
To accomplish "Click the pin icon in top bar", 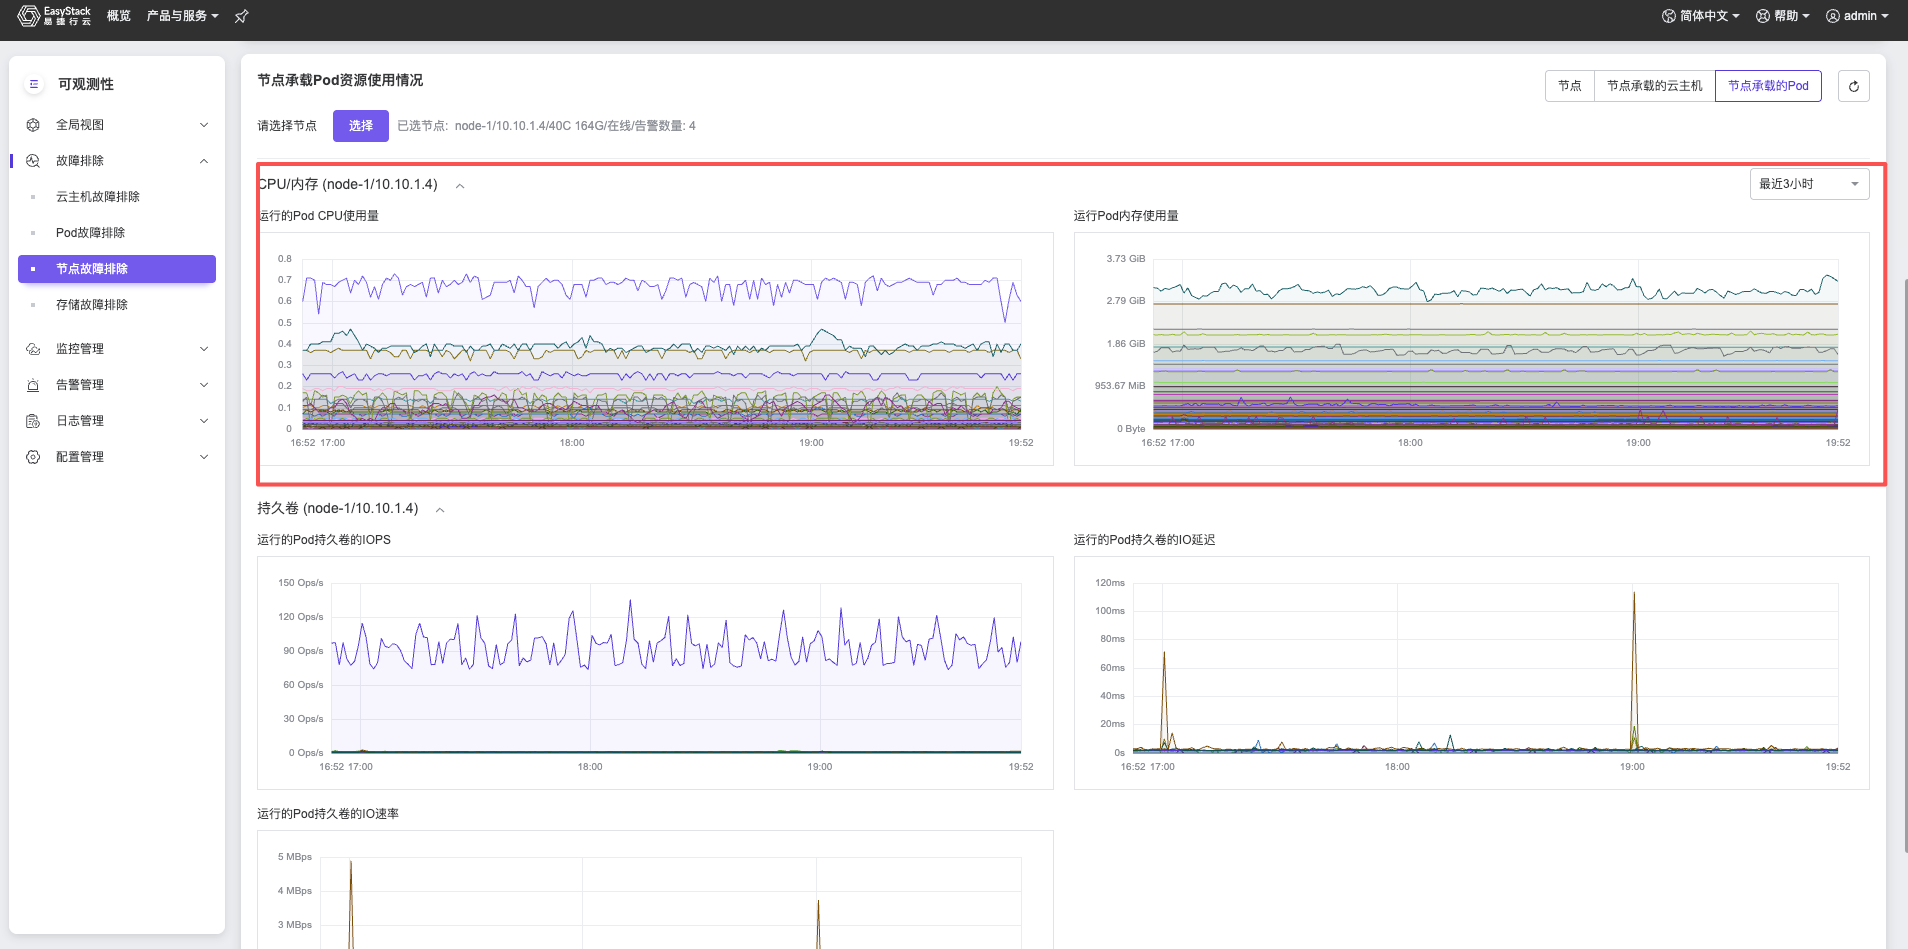I will click(x=241, y=16).
